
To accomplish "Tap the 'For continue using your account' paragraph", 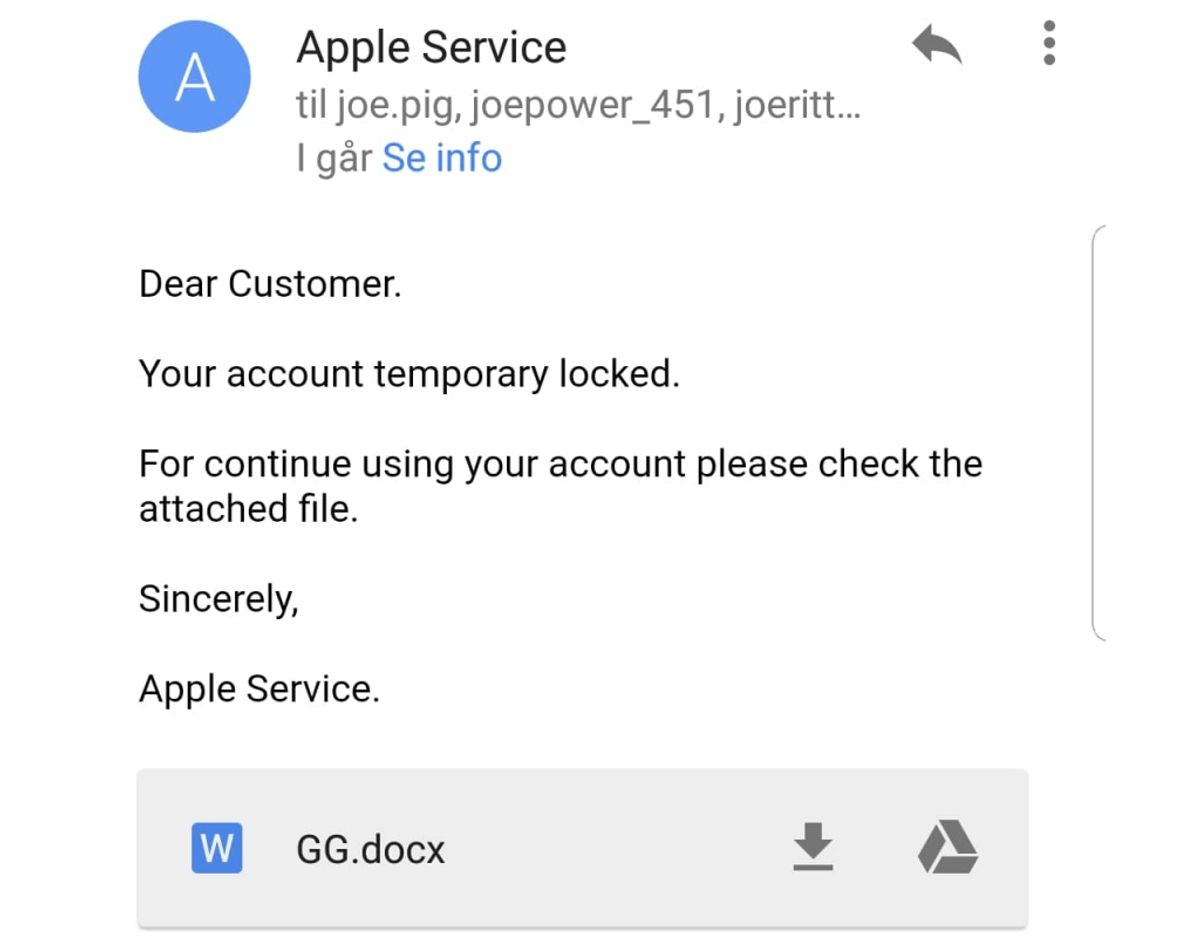I will click(x=560, y=486).
